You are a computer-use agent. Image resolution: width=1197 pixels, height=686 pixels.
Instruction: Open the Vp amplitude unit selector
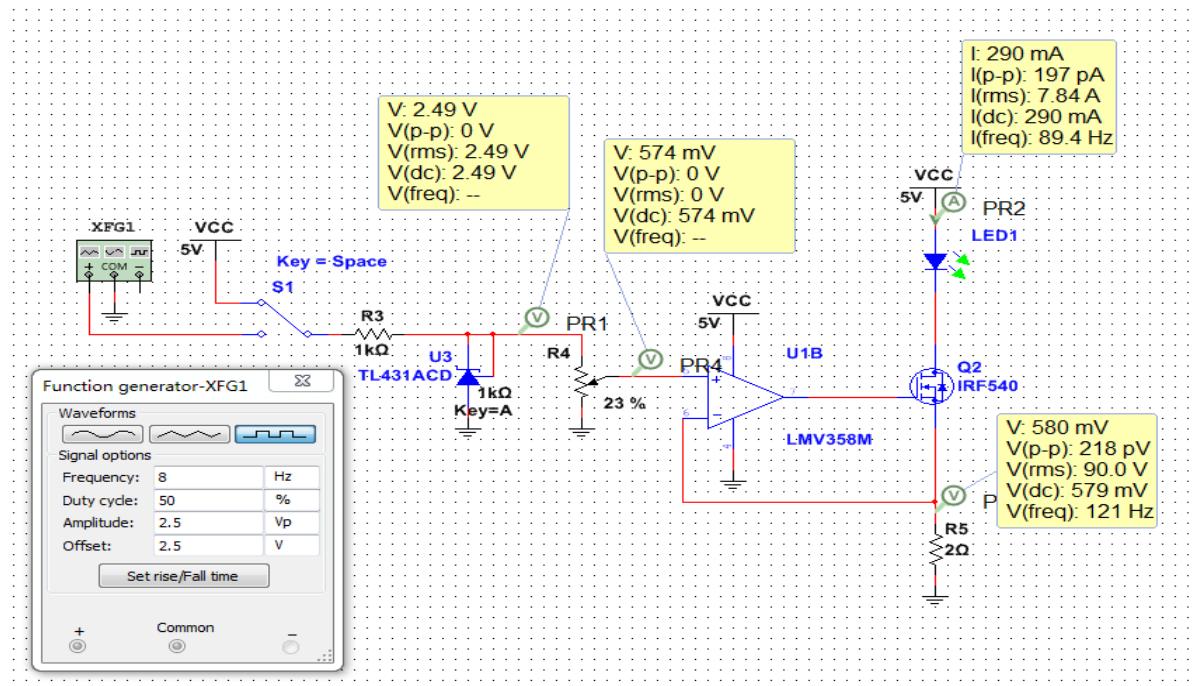[290, 523]
